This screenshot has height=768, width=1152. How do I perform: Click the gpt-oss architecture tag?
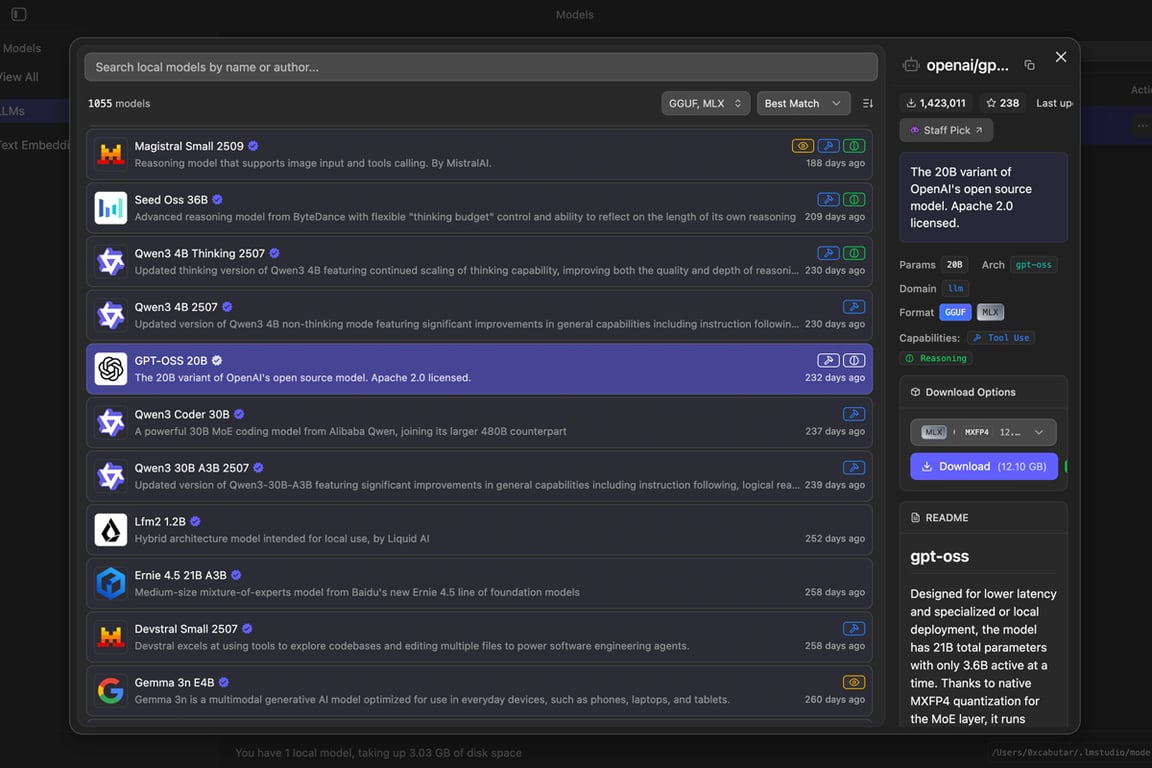pyautogui.click(x=1033, y=265)
